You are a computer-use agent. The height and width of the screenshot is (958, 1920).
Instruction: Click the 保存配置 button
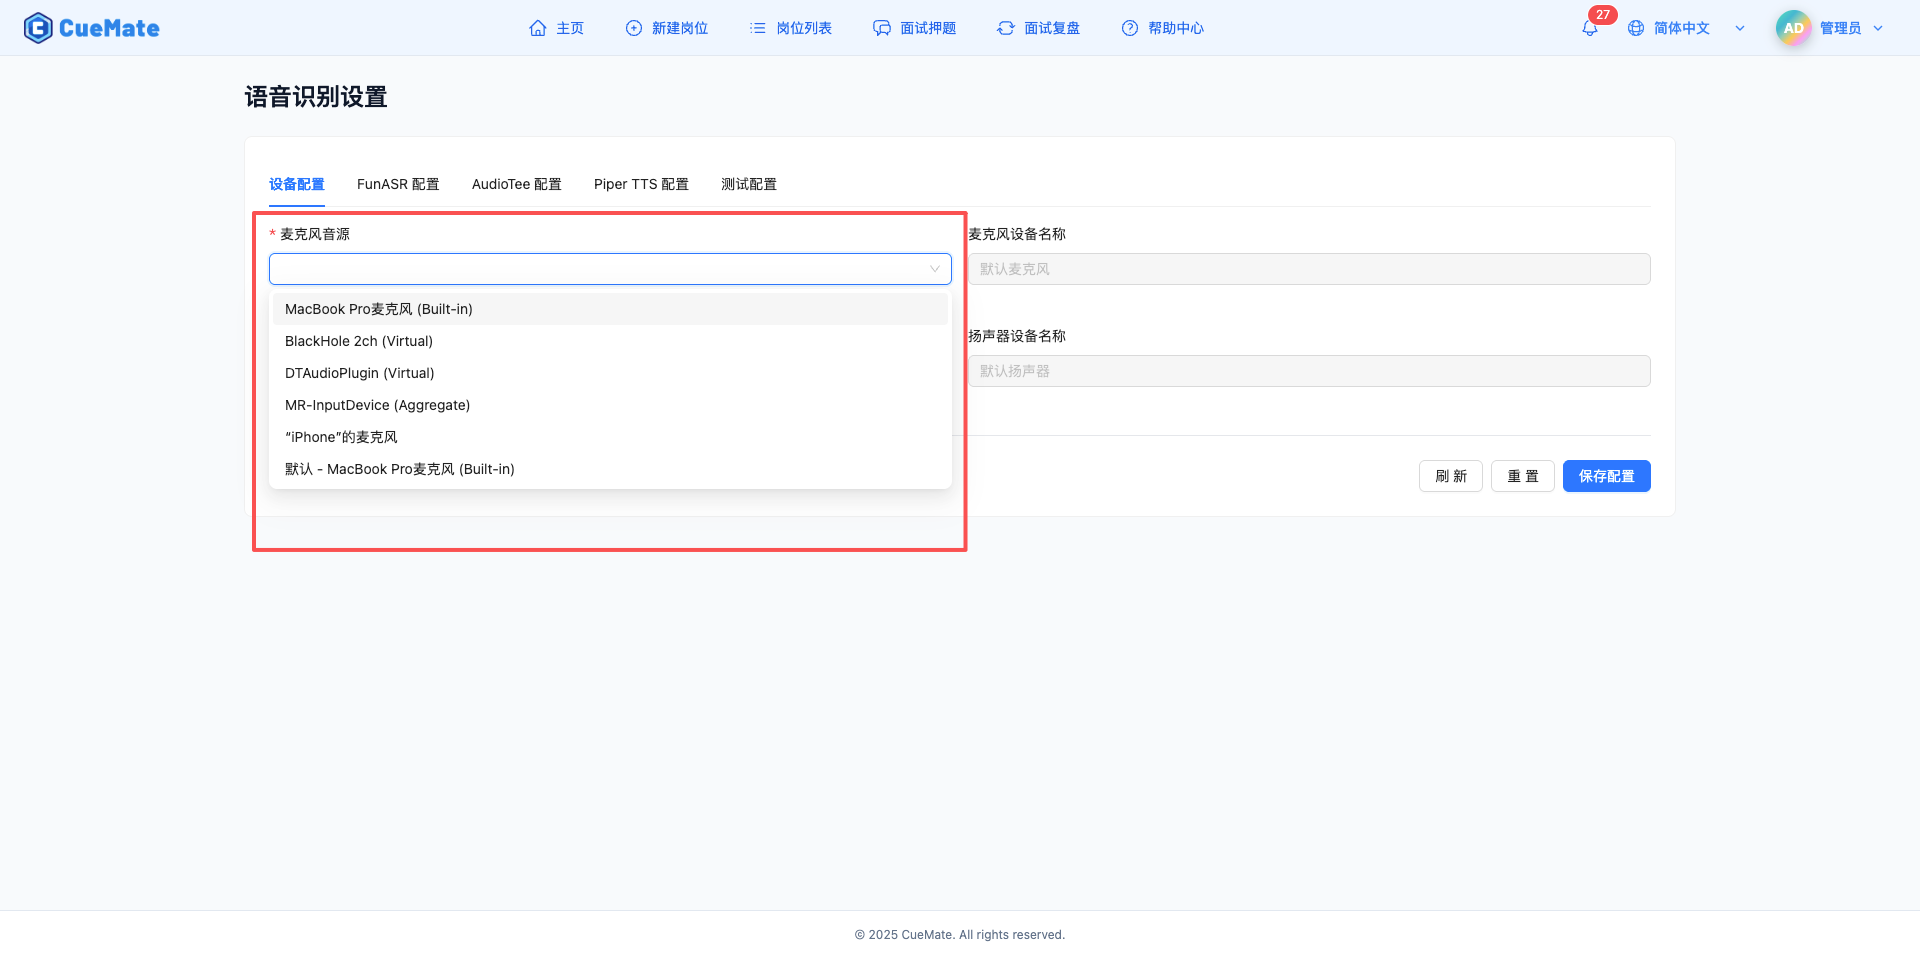1606,475
